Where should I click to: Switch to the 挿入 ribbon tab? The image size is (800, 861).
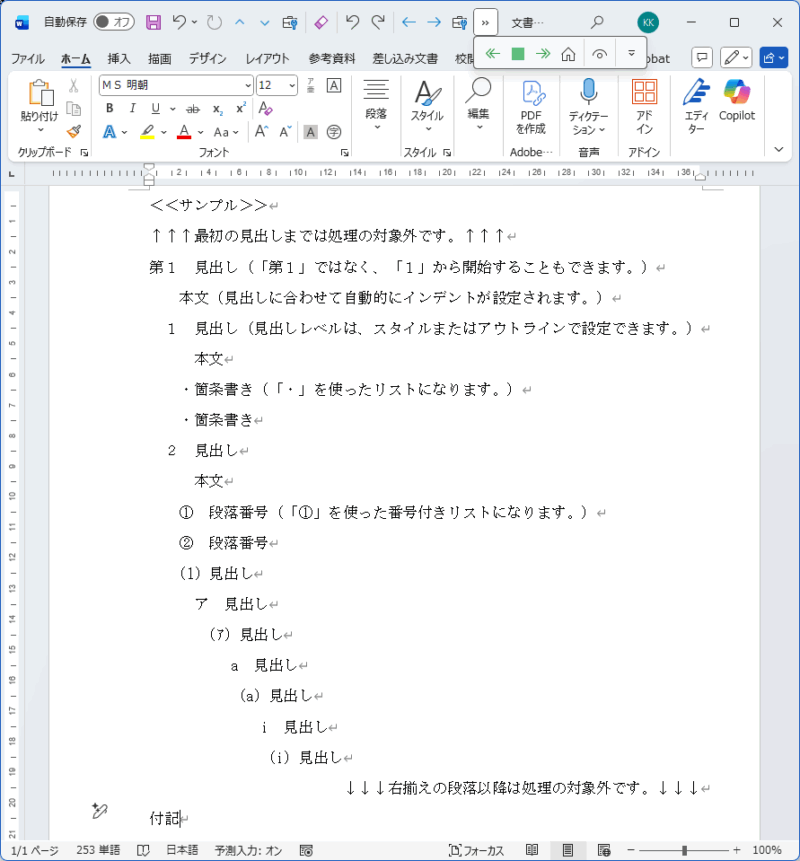point(119,59)
